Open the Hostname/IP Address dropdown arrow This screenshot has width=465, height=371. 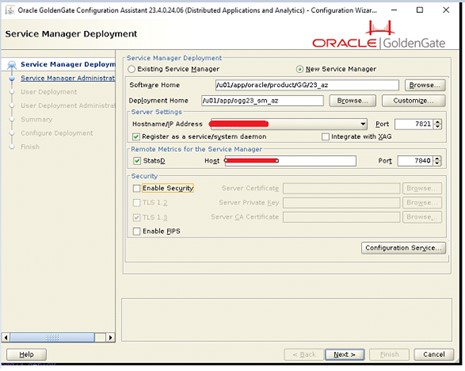pos(363,124)
